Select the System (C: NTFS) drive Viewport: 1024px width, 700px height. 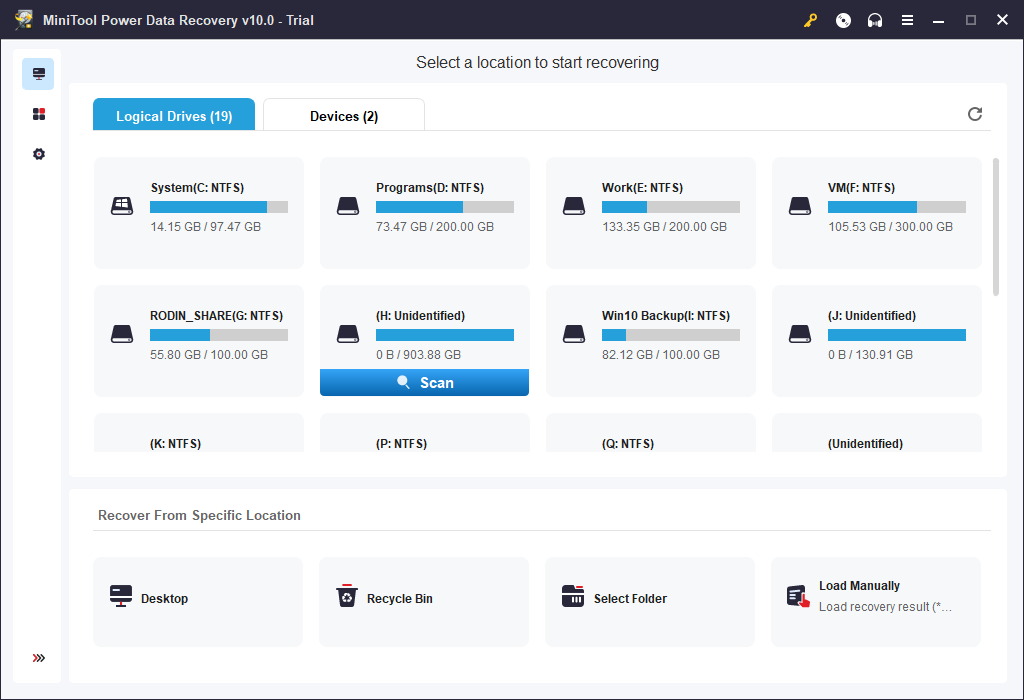[199, 212]
